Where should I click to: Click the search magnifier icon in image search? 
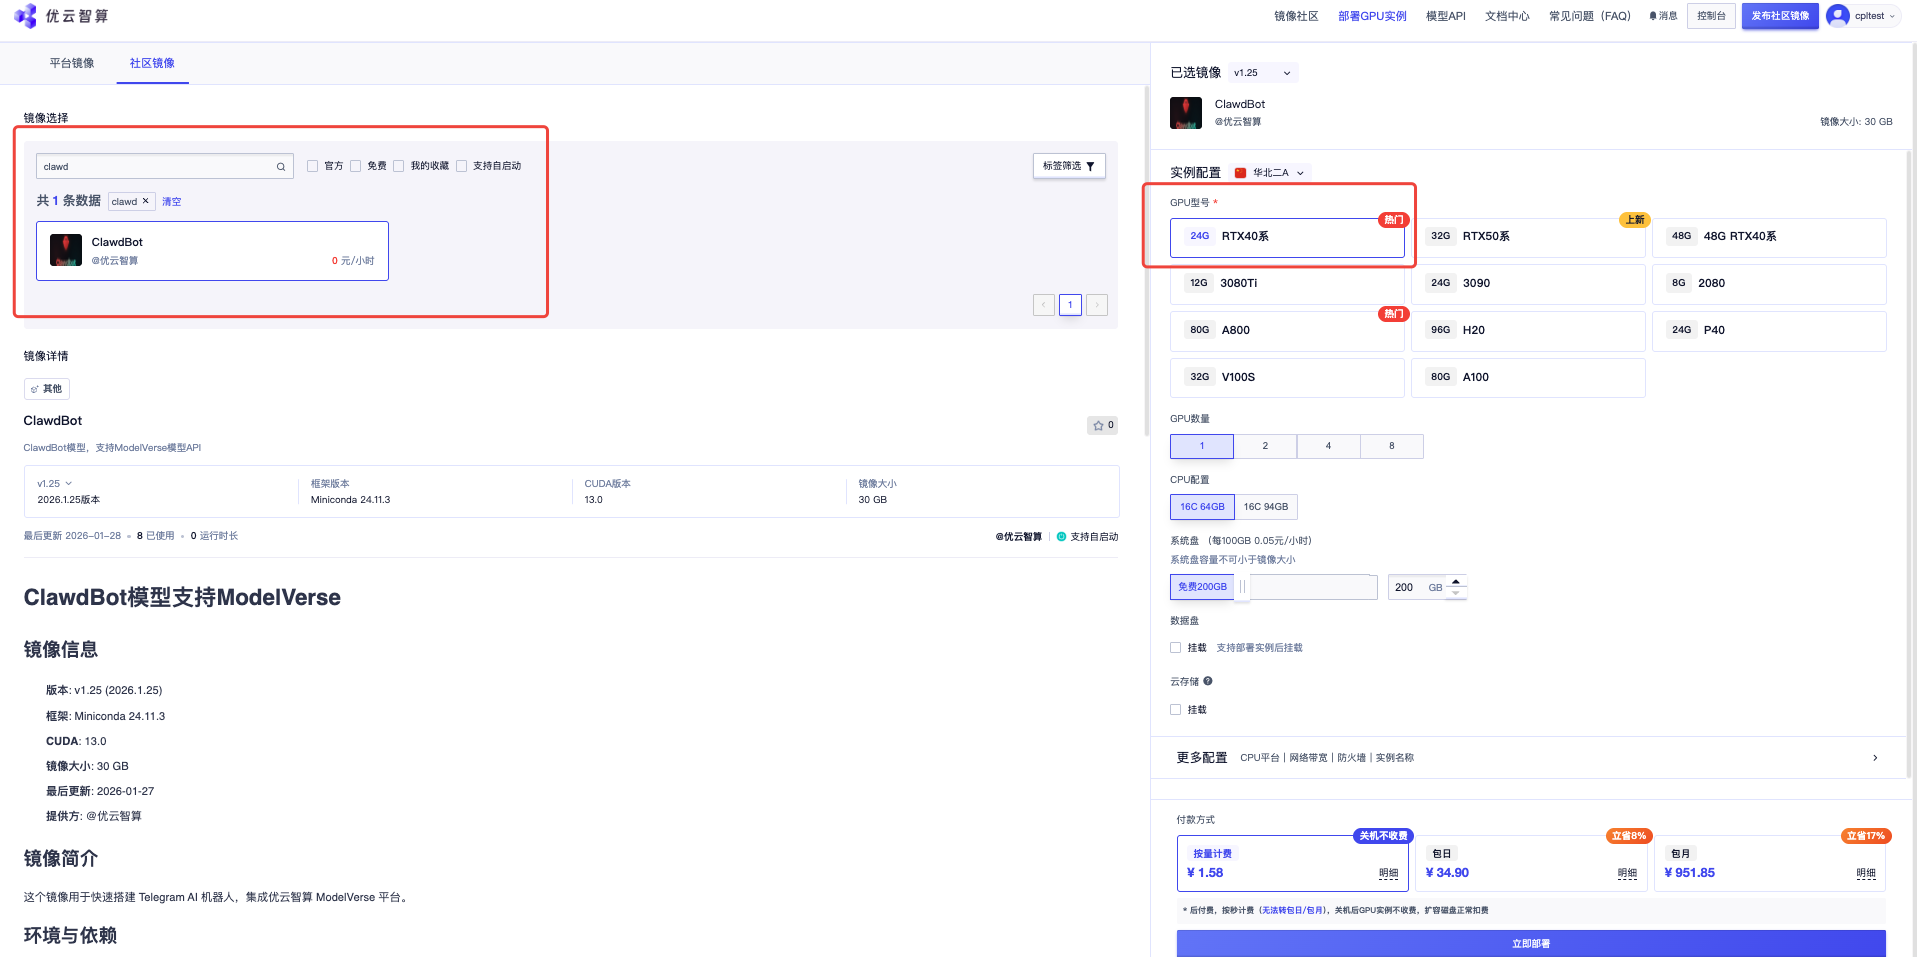(x=281, y=167)
